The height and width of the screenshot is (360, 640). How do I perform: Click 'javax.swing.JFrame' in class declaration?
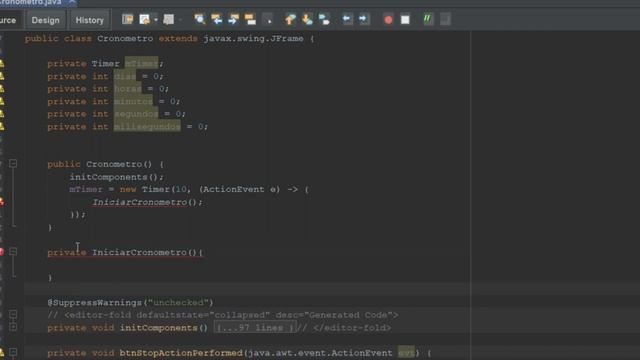(253, 39)
